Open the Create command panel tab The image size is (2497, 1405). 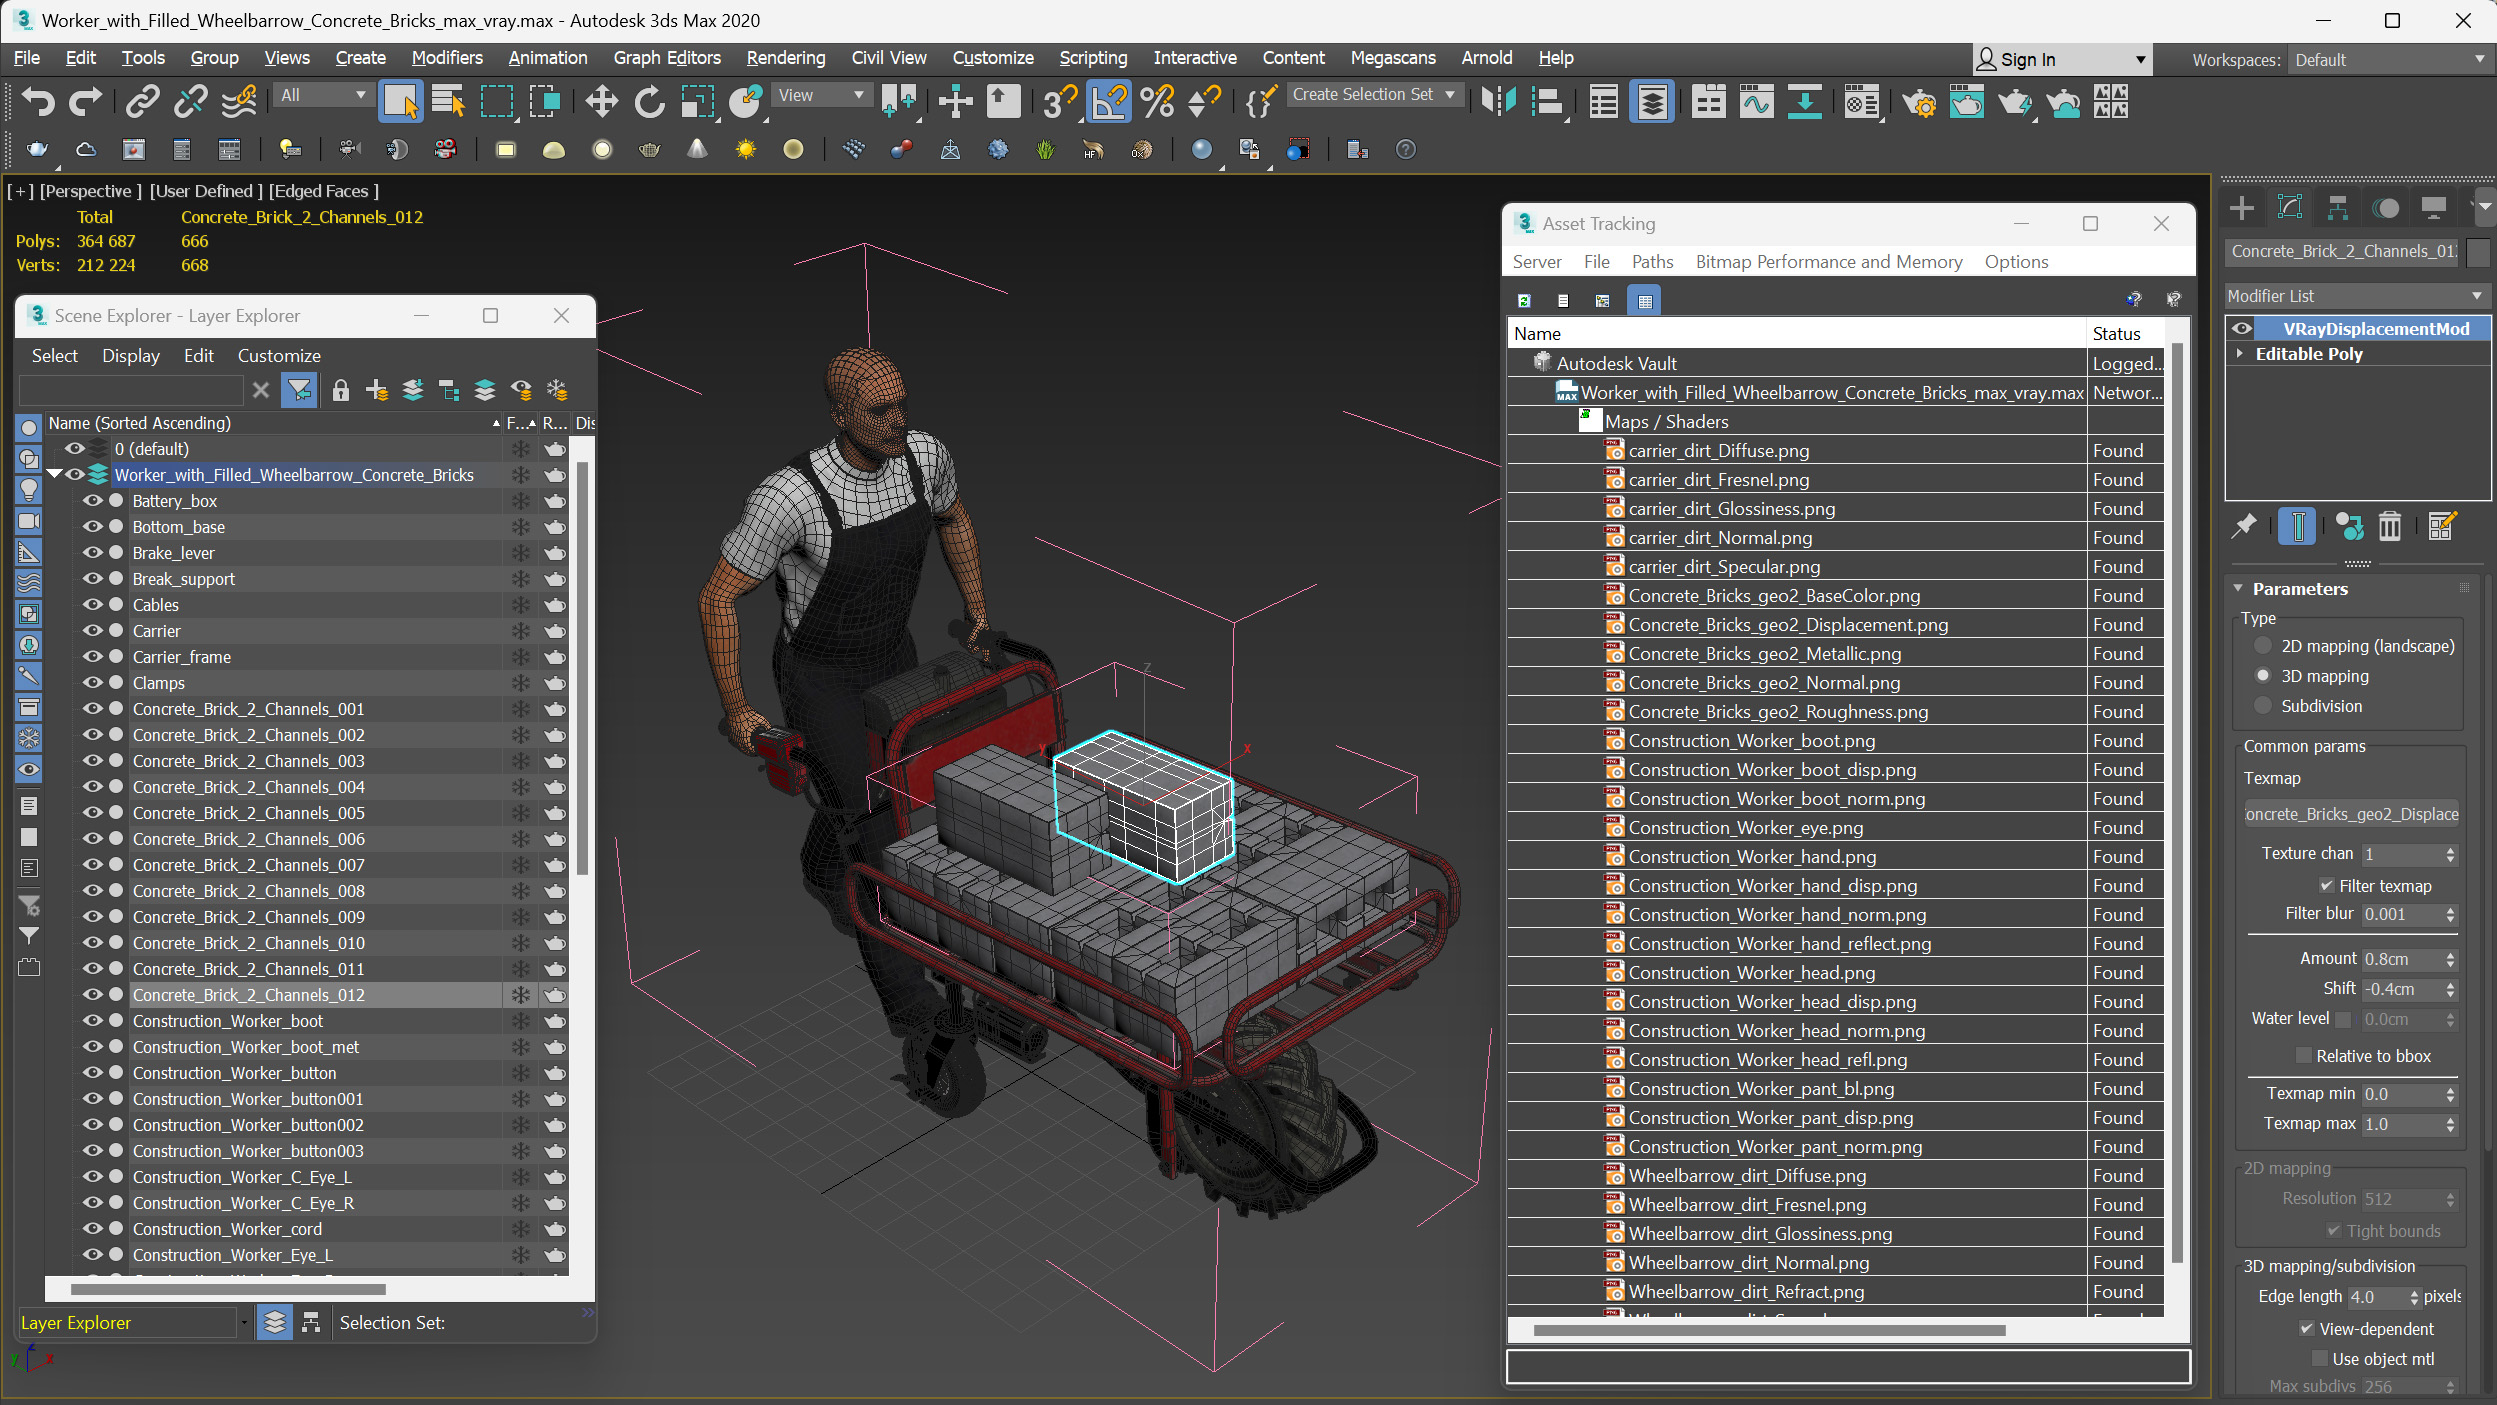coord(2242,208)
